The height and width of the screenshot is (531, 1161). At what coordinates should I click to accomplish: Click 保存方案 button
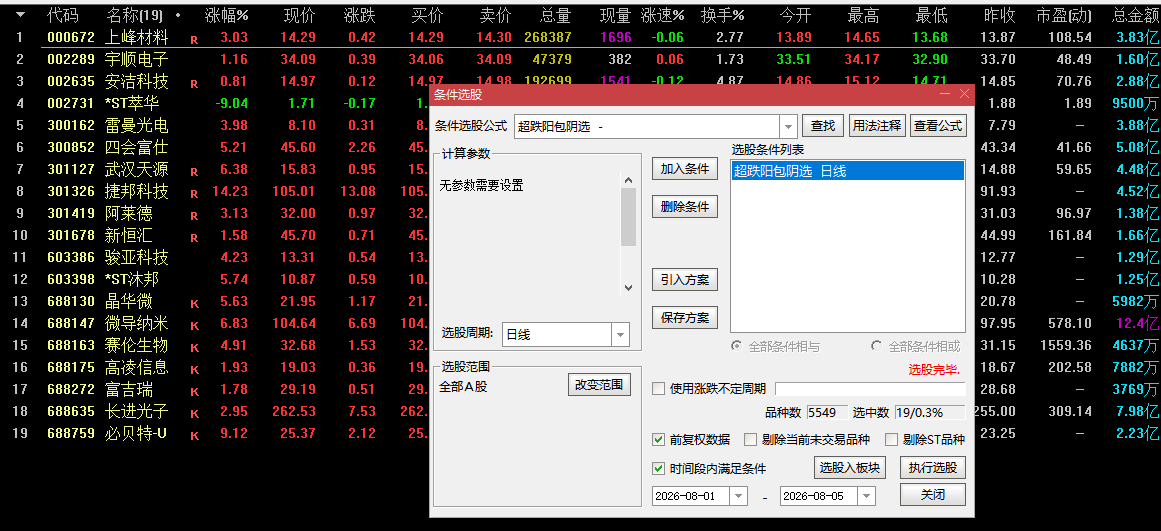pyautogui.click(x=685, y=318)
